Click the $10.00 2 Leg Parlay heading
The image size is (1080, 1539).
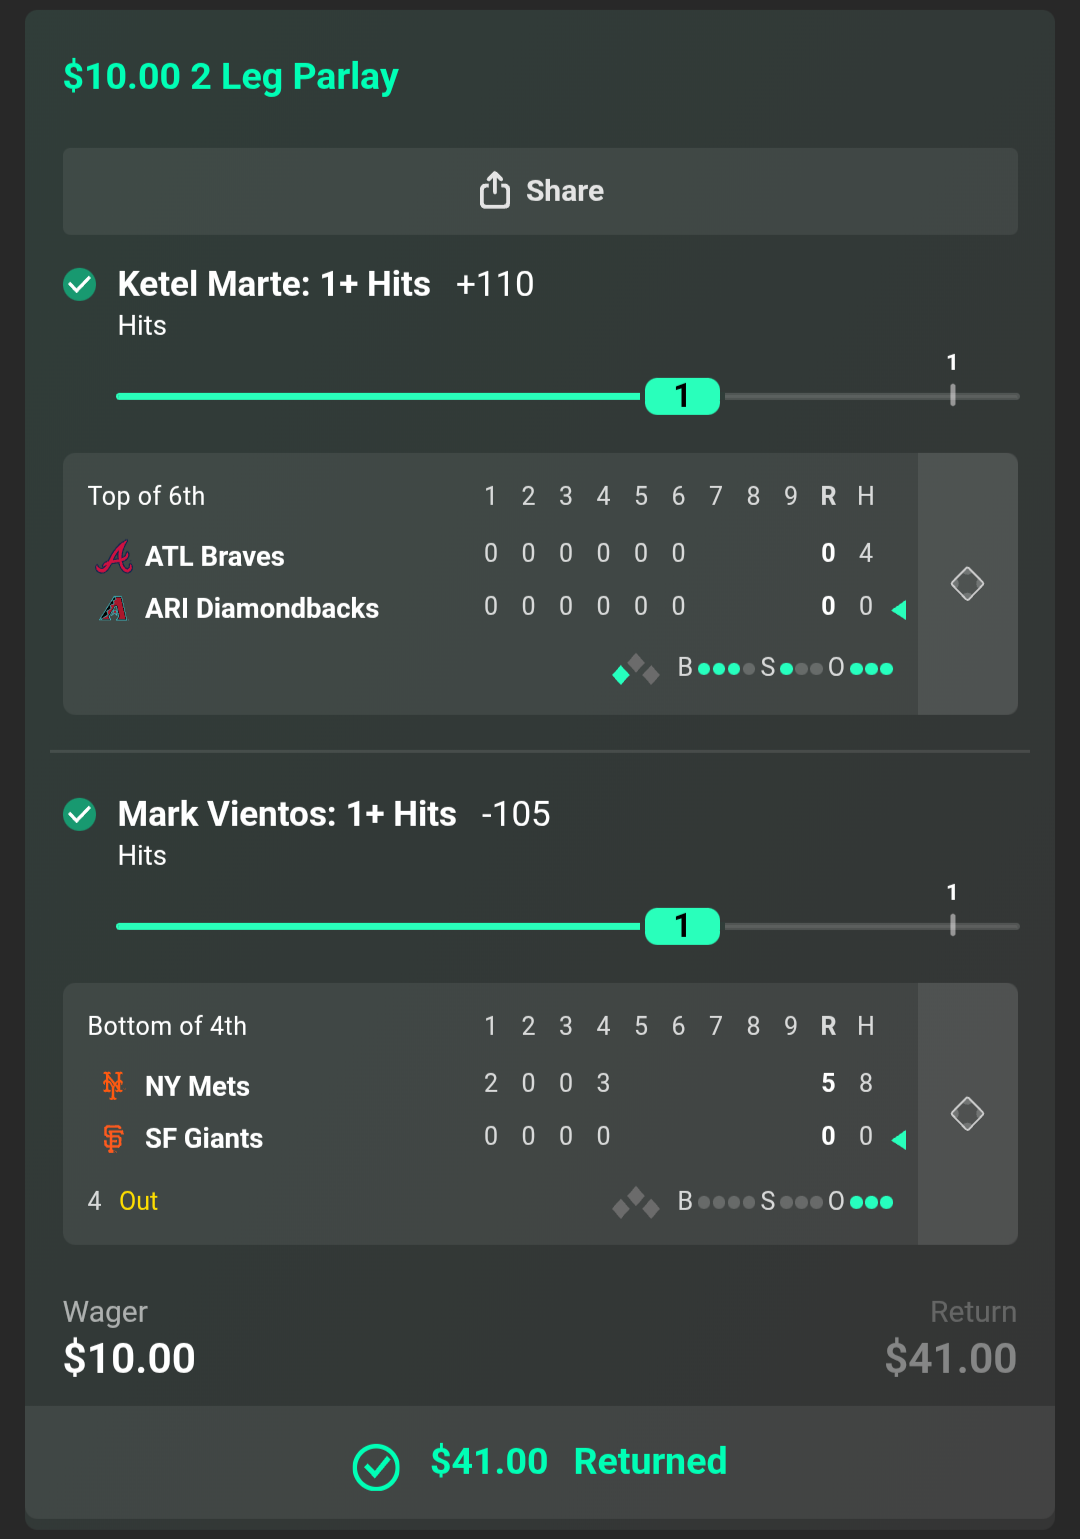(231, 77)
